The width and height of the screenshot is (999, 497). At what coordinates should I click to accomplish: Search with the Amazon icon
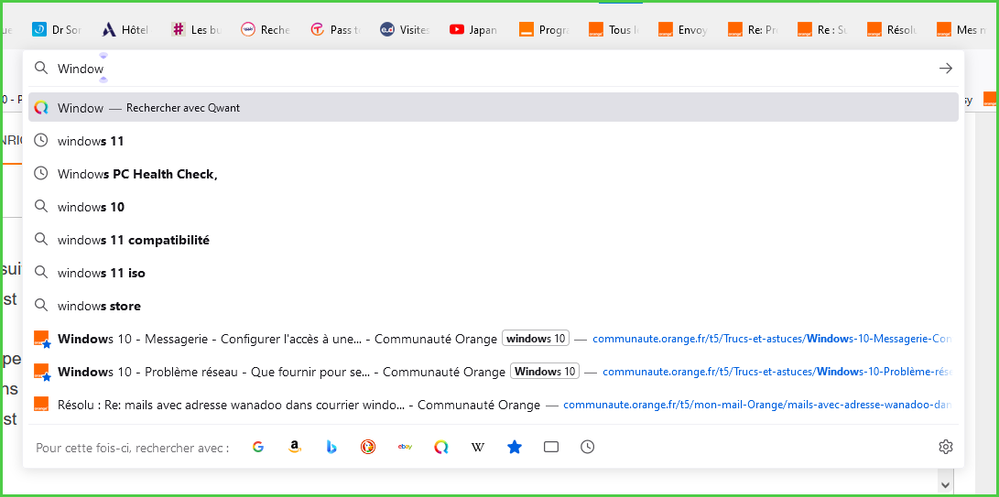295,447
